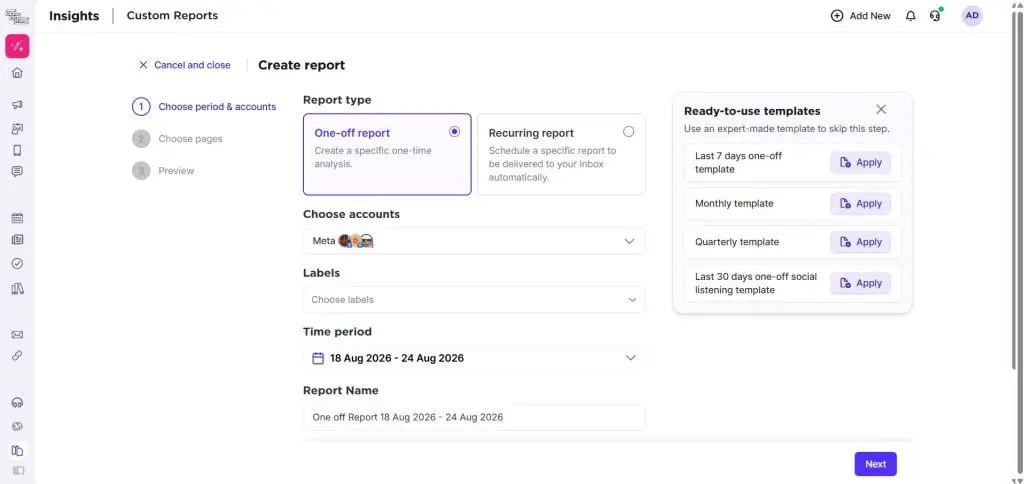Click the envelope icon in sidebar
The width and height of the screenshot is (1024, 484).
18,334
